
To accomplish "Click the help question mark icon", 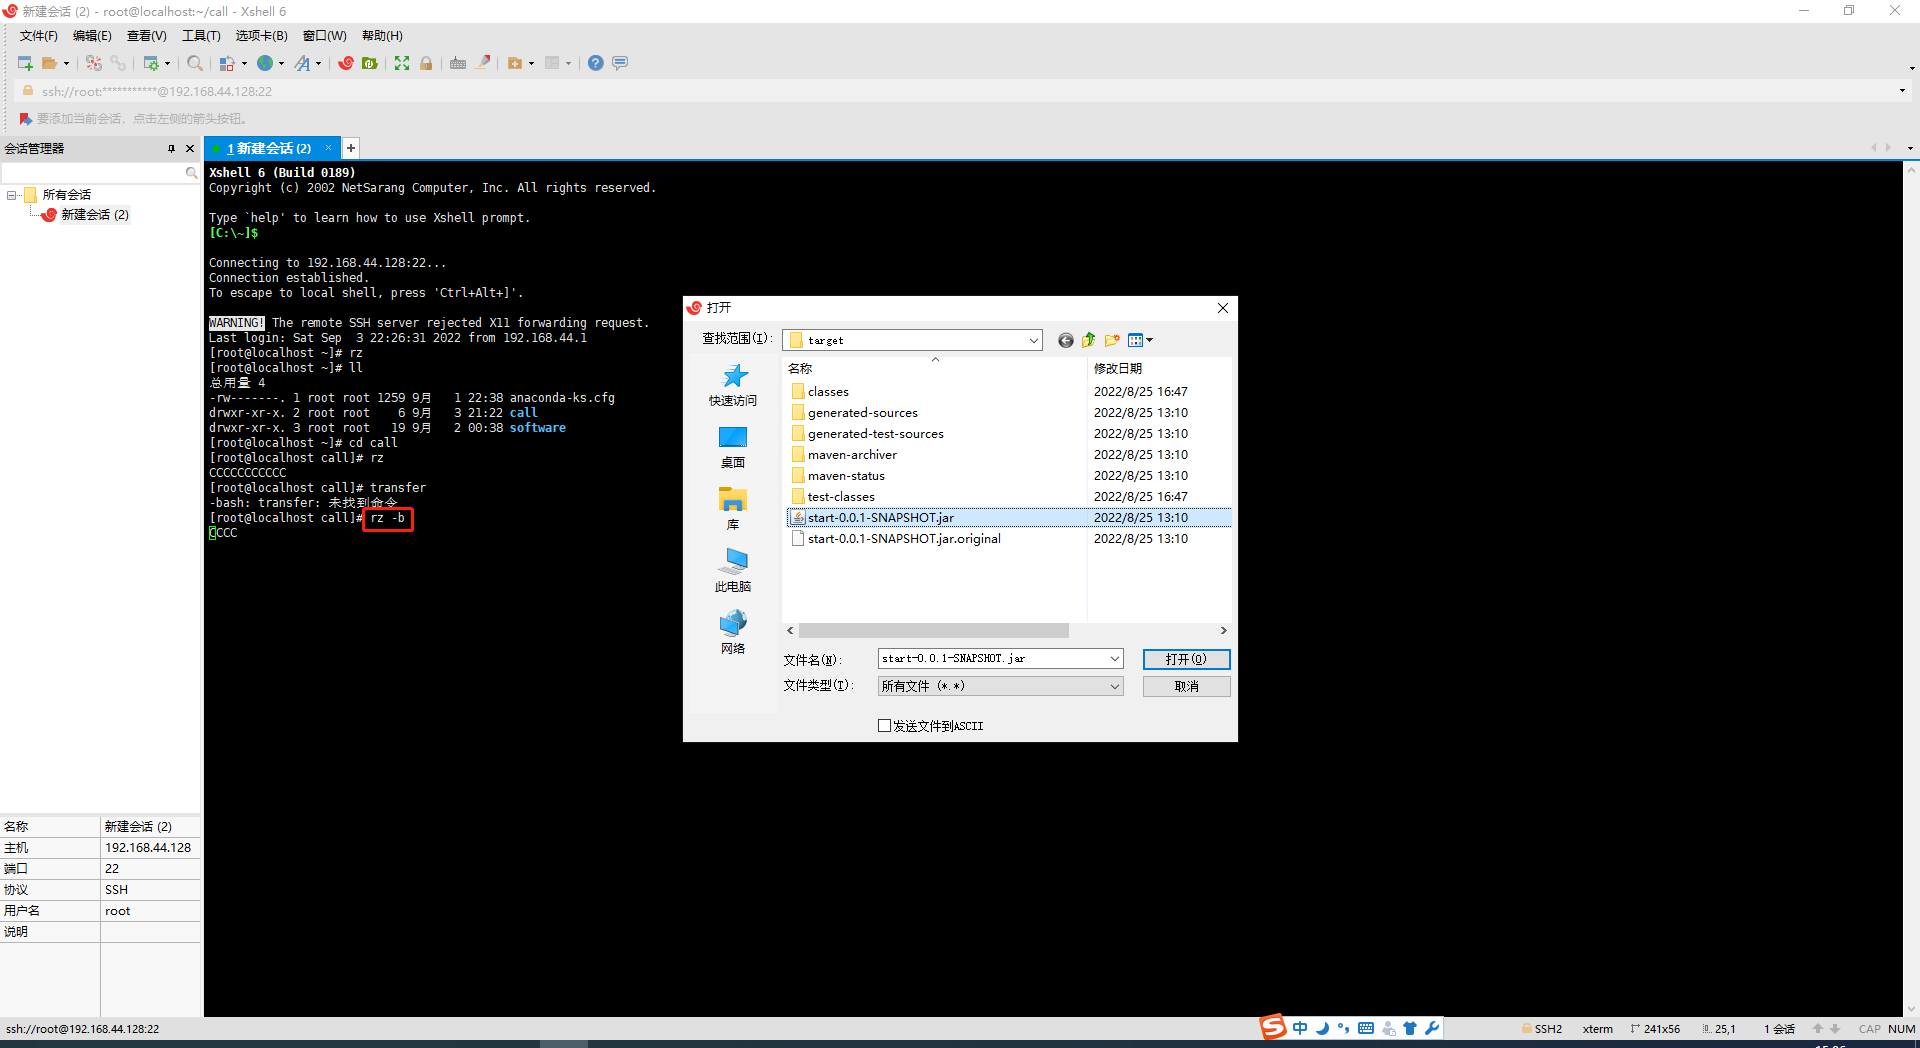I will (x=595, y=63).
